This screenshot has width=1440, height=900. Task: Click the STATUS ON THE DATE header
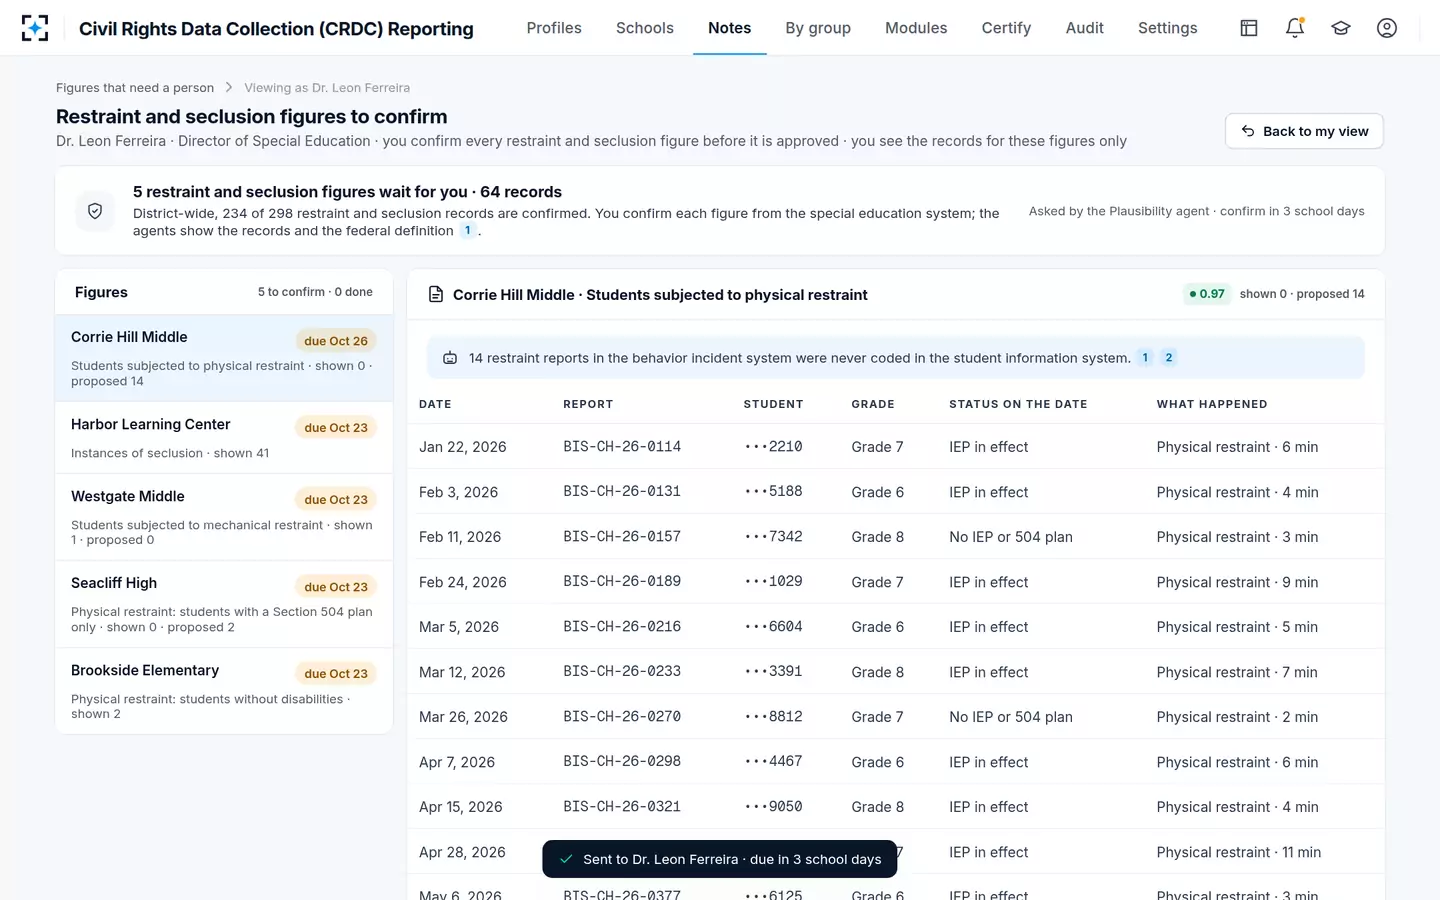click(1018, 404)
